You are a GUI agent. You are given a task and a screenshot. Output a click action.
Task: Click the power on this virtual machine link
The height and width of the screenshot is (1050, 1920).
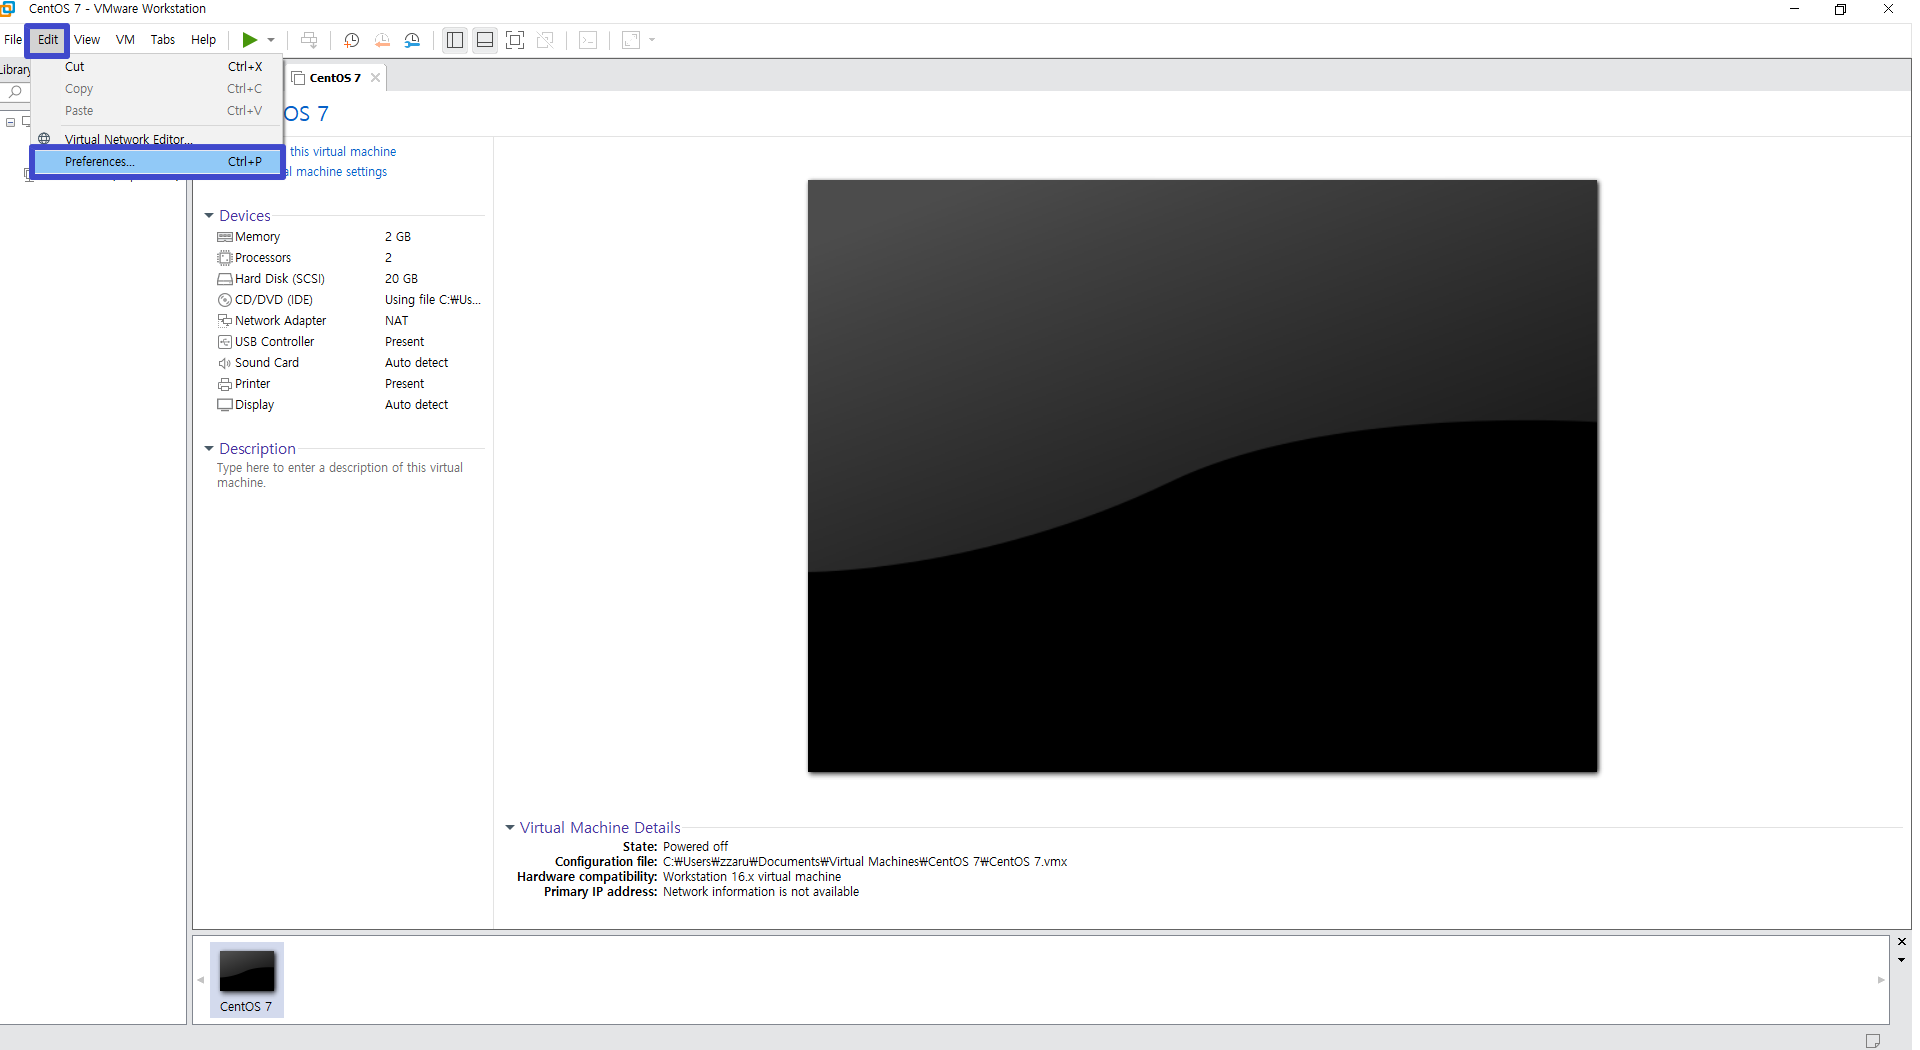point(342,152)
